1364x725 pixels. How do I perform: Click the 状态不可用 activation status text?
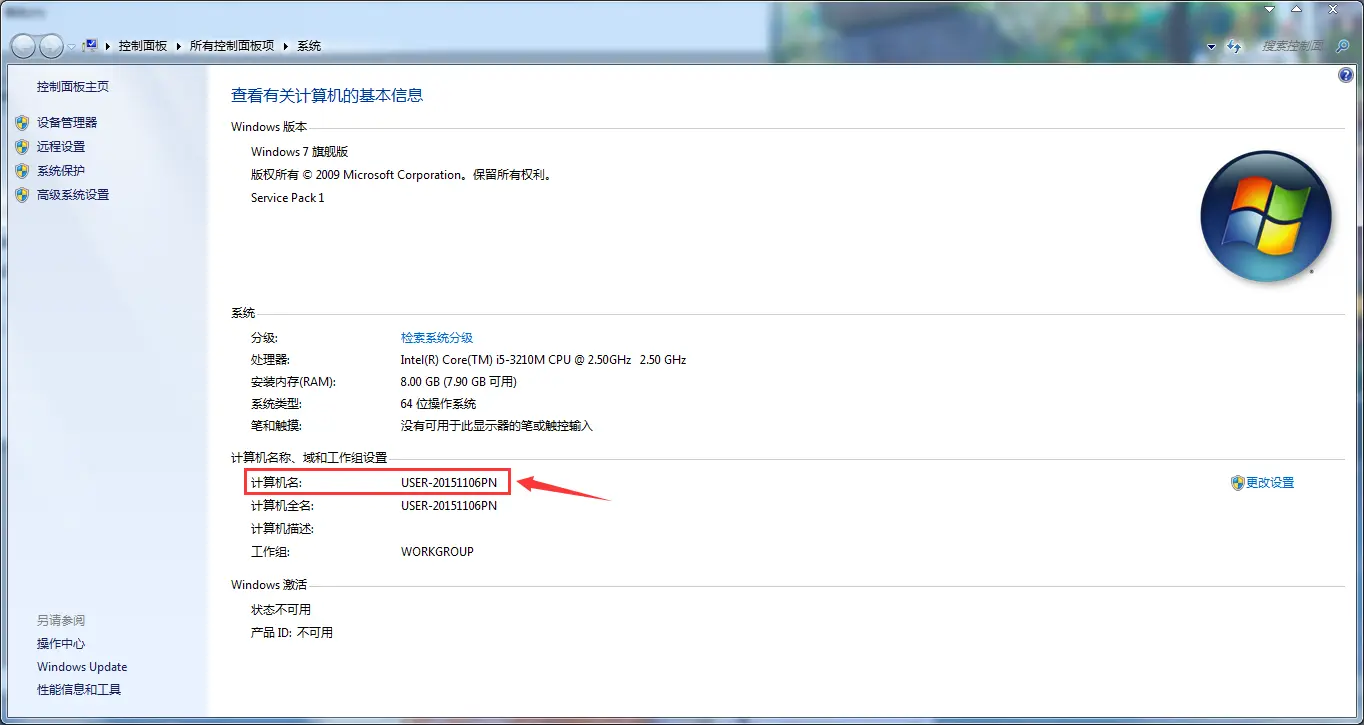pyautogui.click(x=281, y=610)
